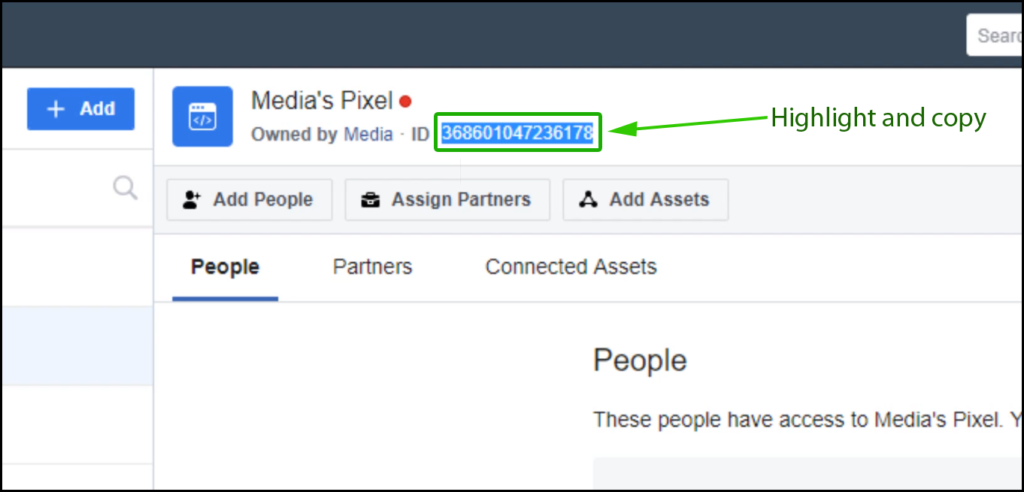Click into the left sidebar search field
This screenshot has height=492, width=1024.
(x=60, y=188)
